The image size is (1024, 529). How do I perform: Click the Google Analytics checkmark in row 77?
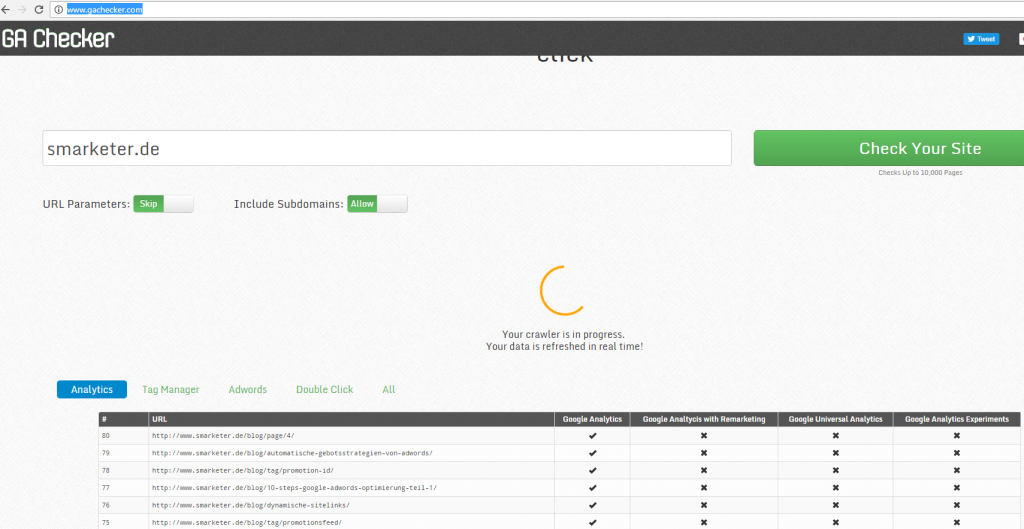click(x=592, y=488)
